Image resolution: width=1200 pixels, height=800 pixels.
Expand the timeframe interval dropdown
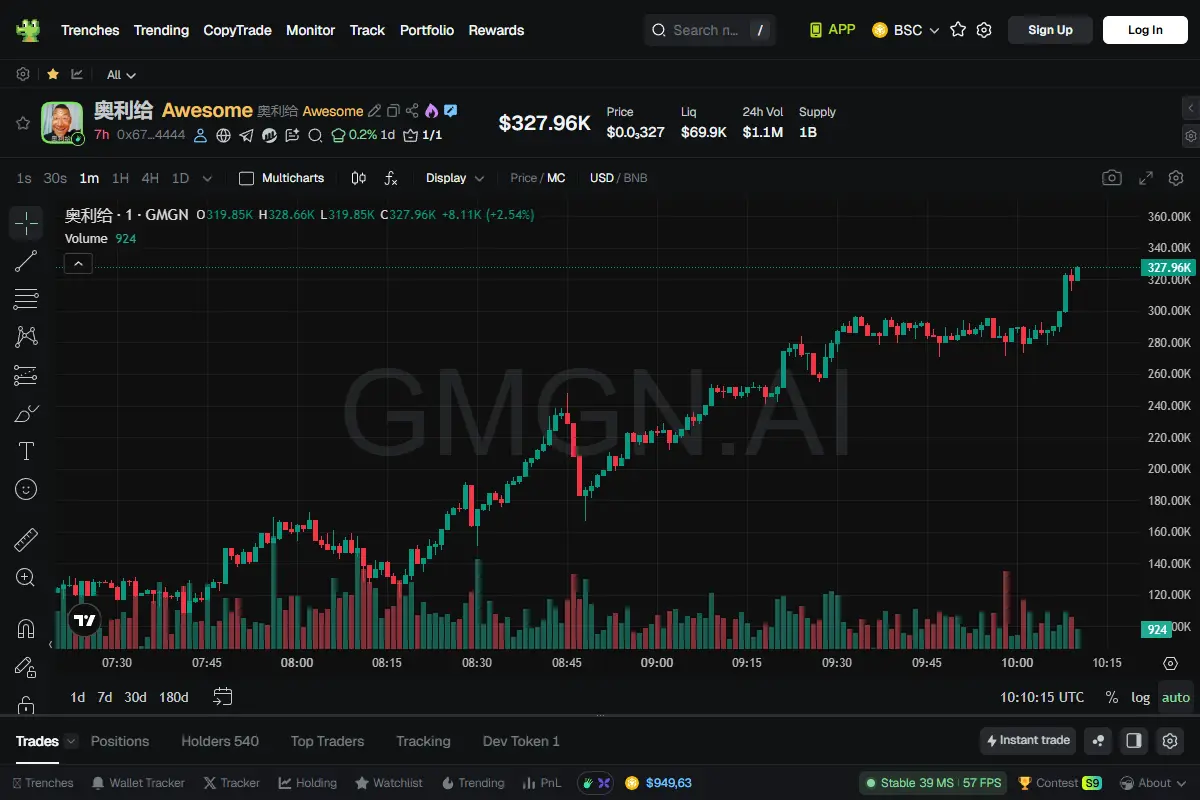(x=207, y=178)
